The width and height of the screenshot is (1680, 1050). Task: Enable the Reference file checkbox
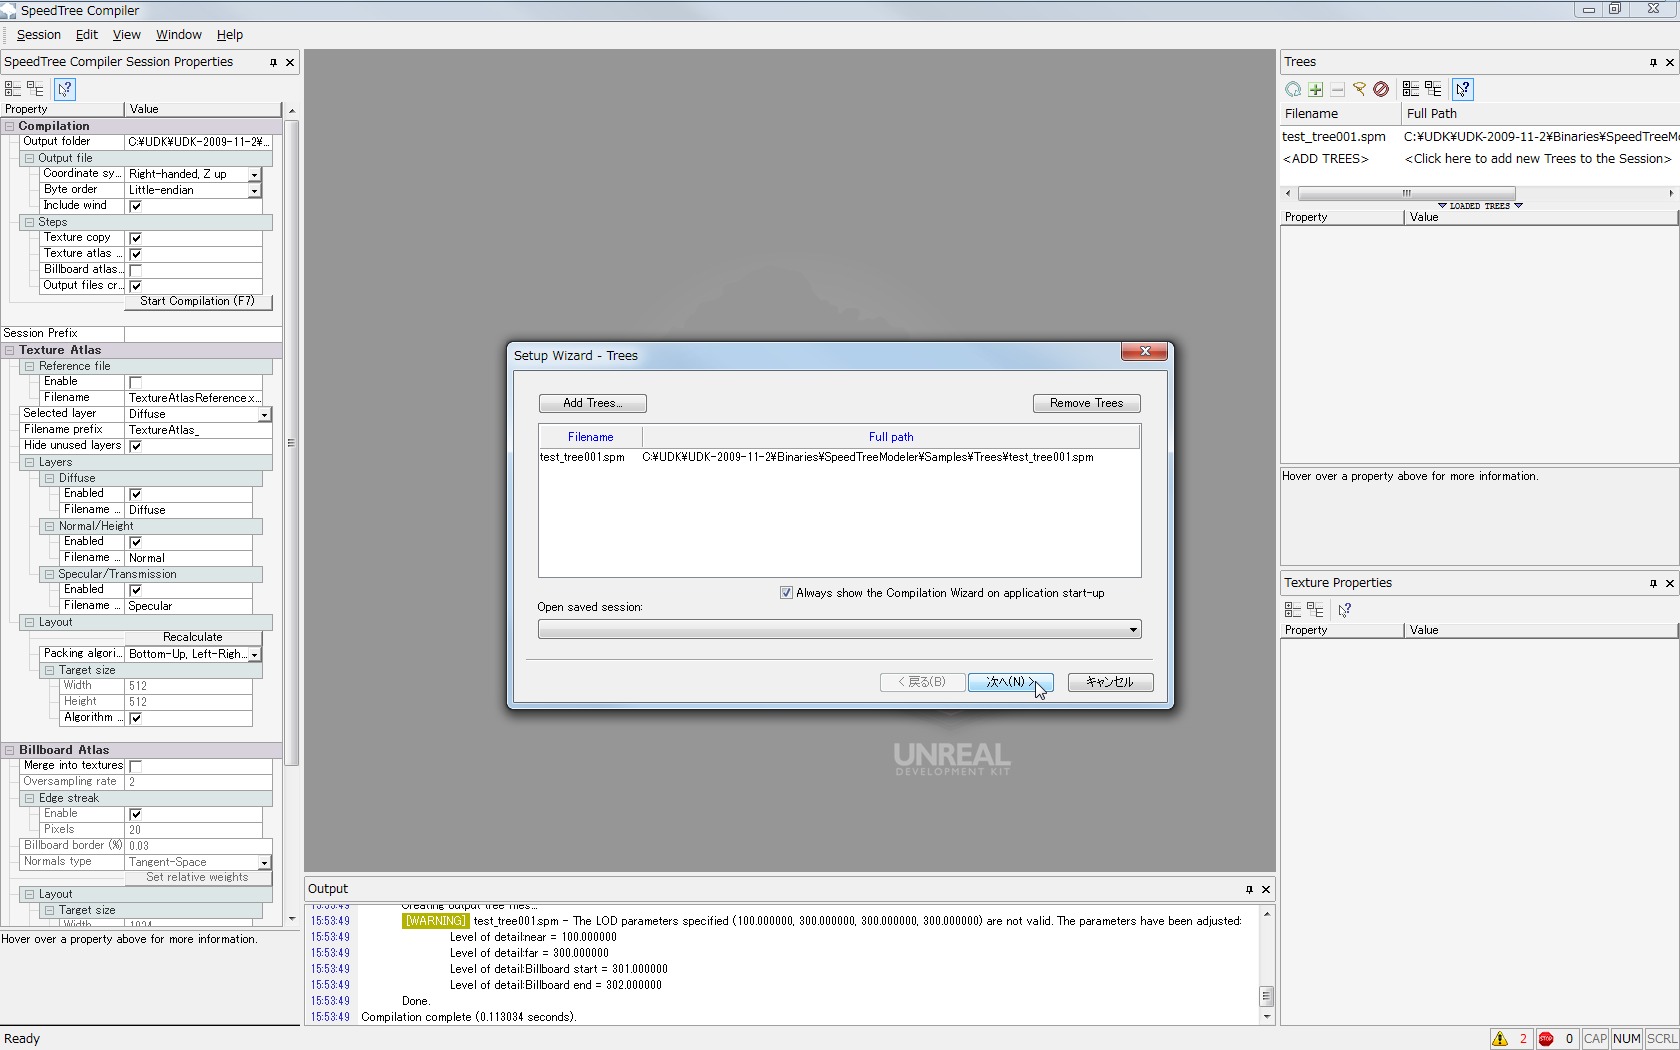click(136, 382)
